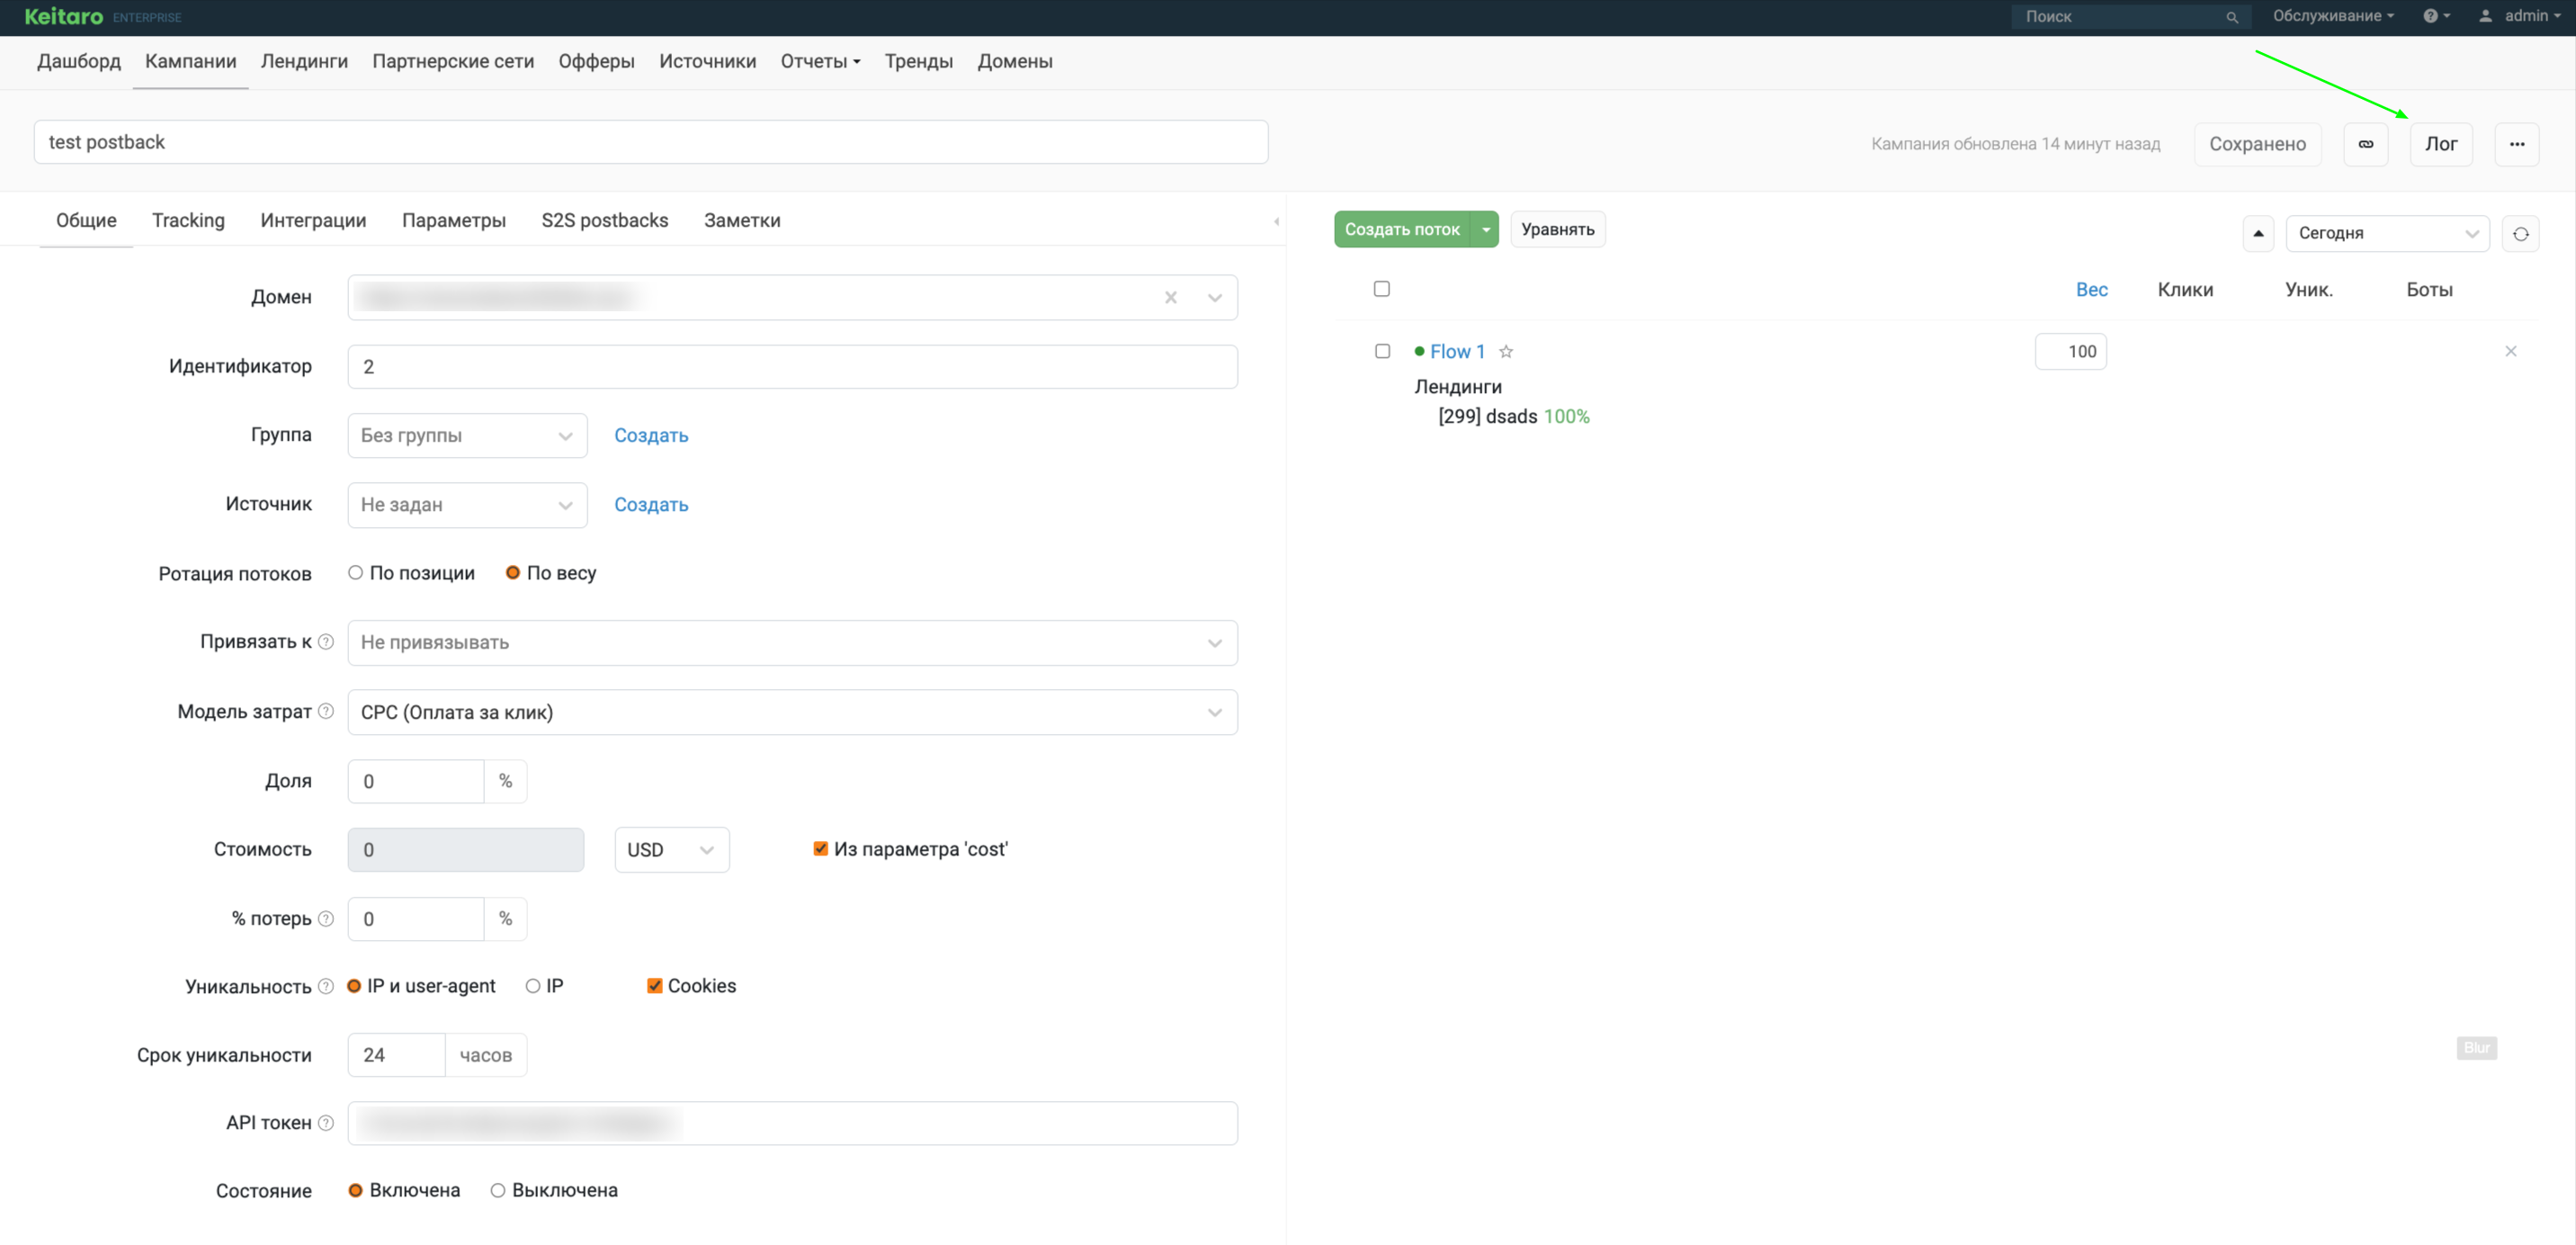Viewport: 2576px width, 1245px height.
Task: Show help for Привязать к field
Action: [326, 642]
